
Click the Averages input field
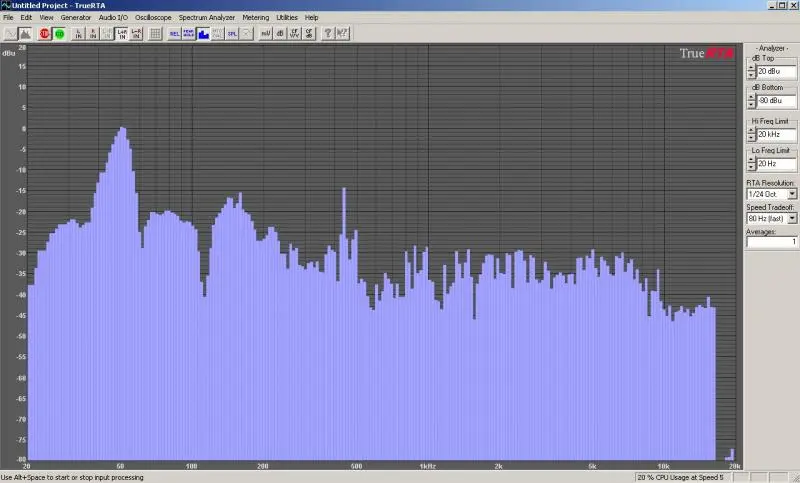click(x=771, y=241)
